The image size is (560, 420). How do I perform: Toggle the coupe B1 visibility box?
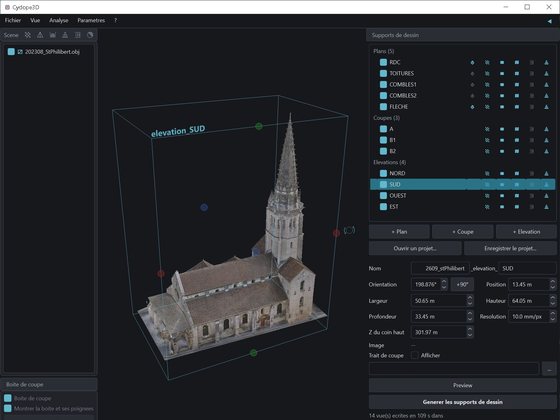point(383,140)
